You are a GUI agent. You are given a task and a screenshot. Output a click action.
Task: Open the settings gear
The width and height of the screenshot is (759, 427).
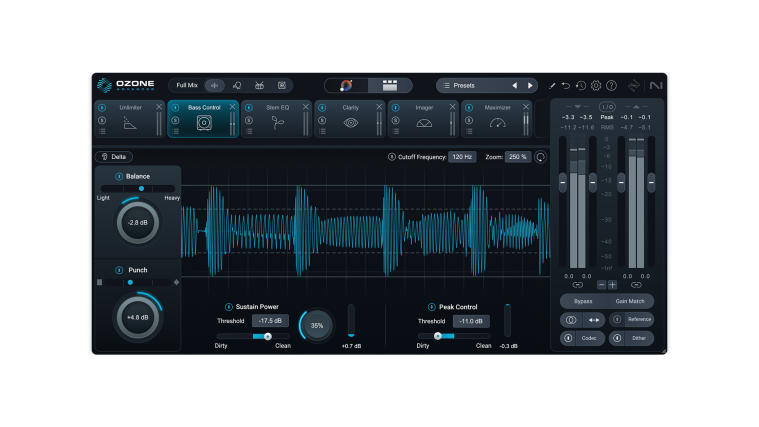(x=596, y=86)
